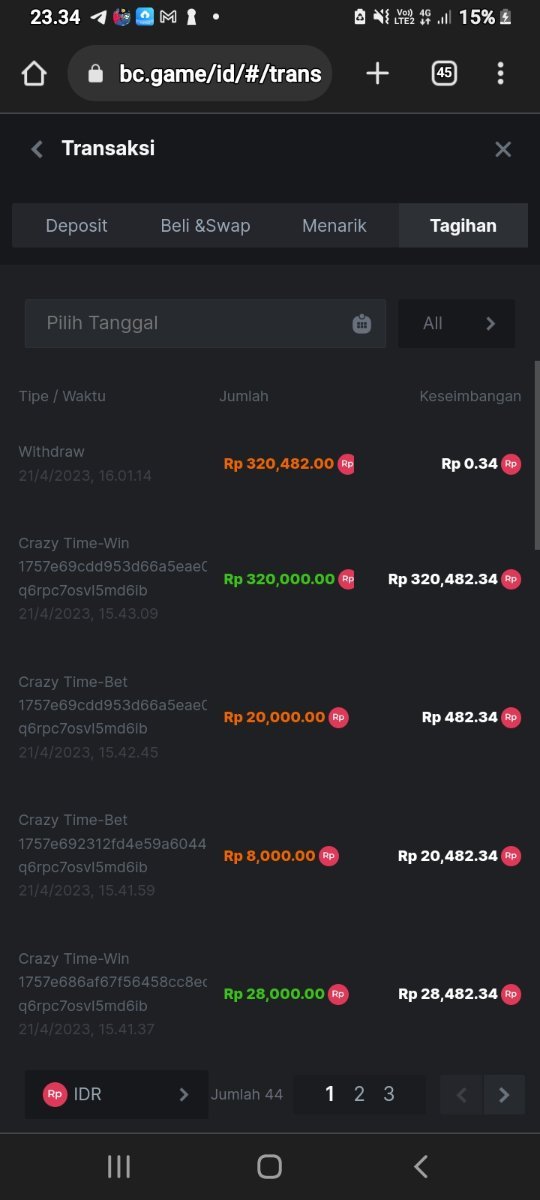
Task: Tap the Android home navigation button
Action: pyautogui.click(x=269, y=1166)
